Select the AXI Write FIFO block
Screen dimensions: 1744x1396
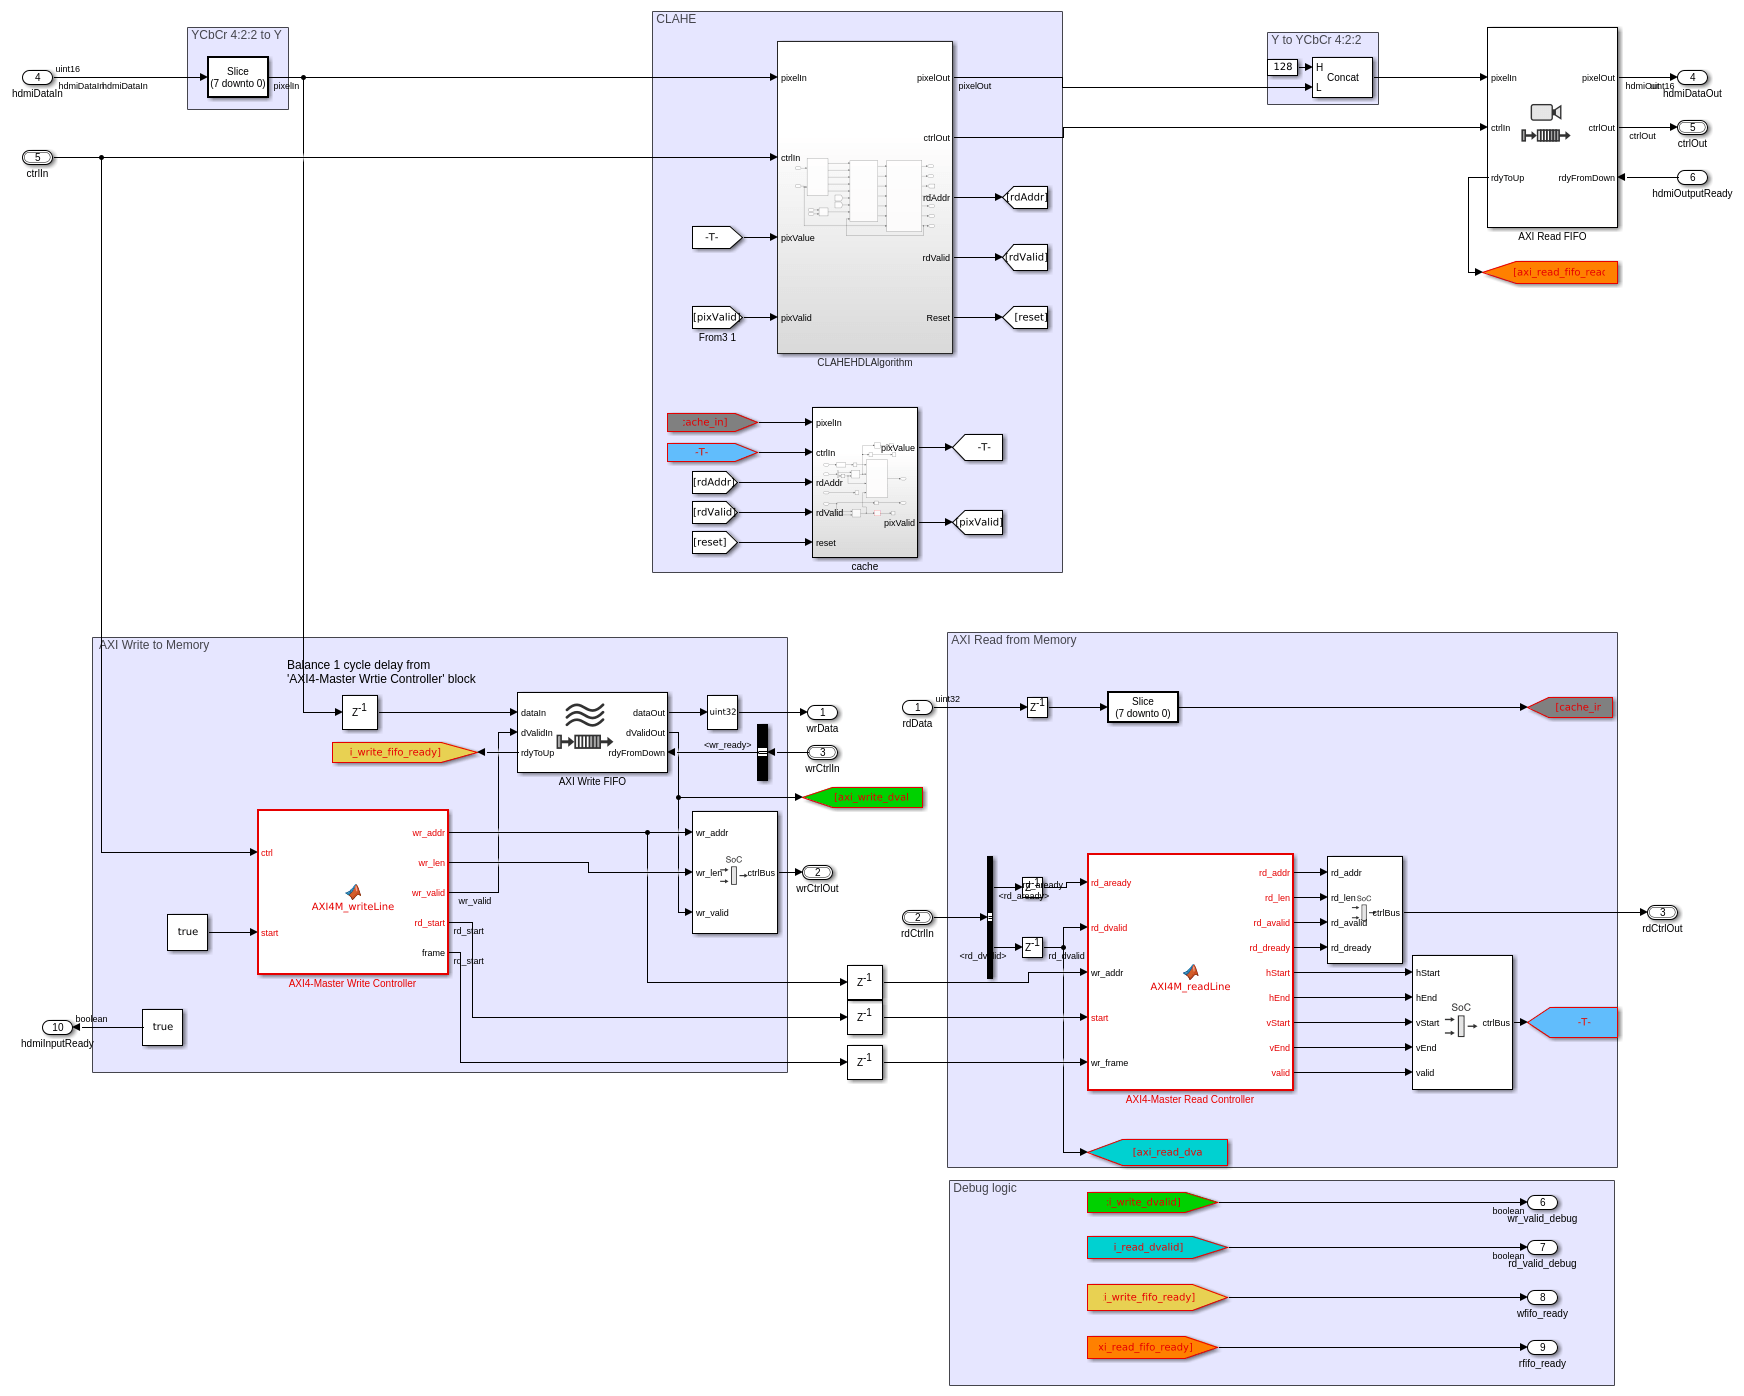[592, 732]
